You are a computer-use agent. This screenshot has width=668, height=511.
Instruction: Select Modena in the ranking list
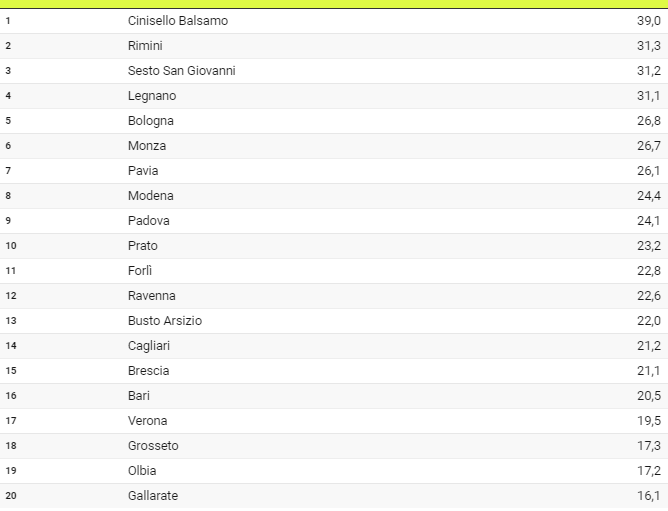(x=151, y=196)
